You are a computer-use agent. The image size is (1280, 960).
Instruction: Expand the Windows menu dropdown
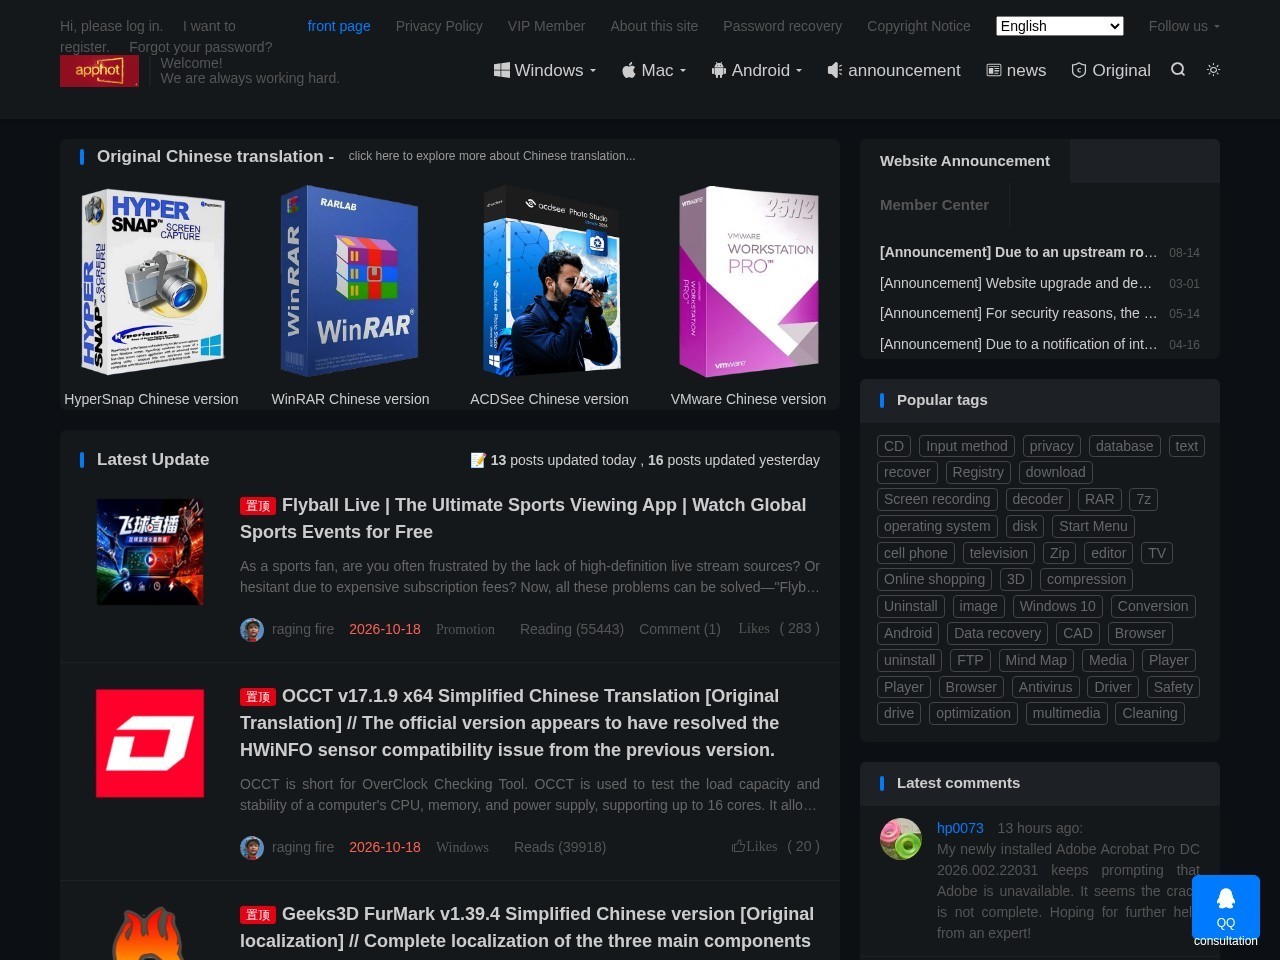point(545,70)
